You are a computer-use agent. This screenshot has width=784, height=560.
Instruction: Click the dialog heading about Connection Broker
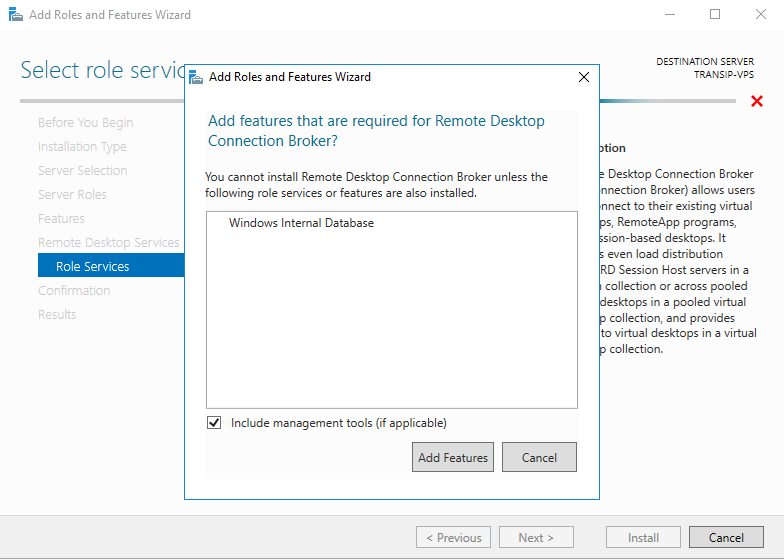pos(376,130)
